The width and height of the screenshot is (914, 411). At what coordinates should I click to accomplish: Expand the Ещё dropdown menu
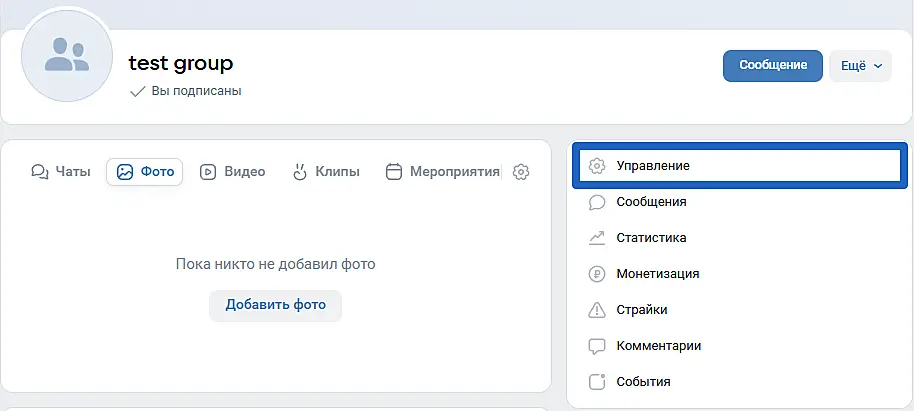tap(860, 66)
